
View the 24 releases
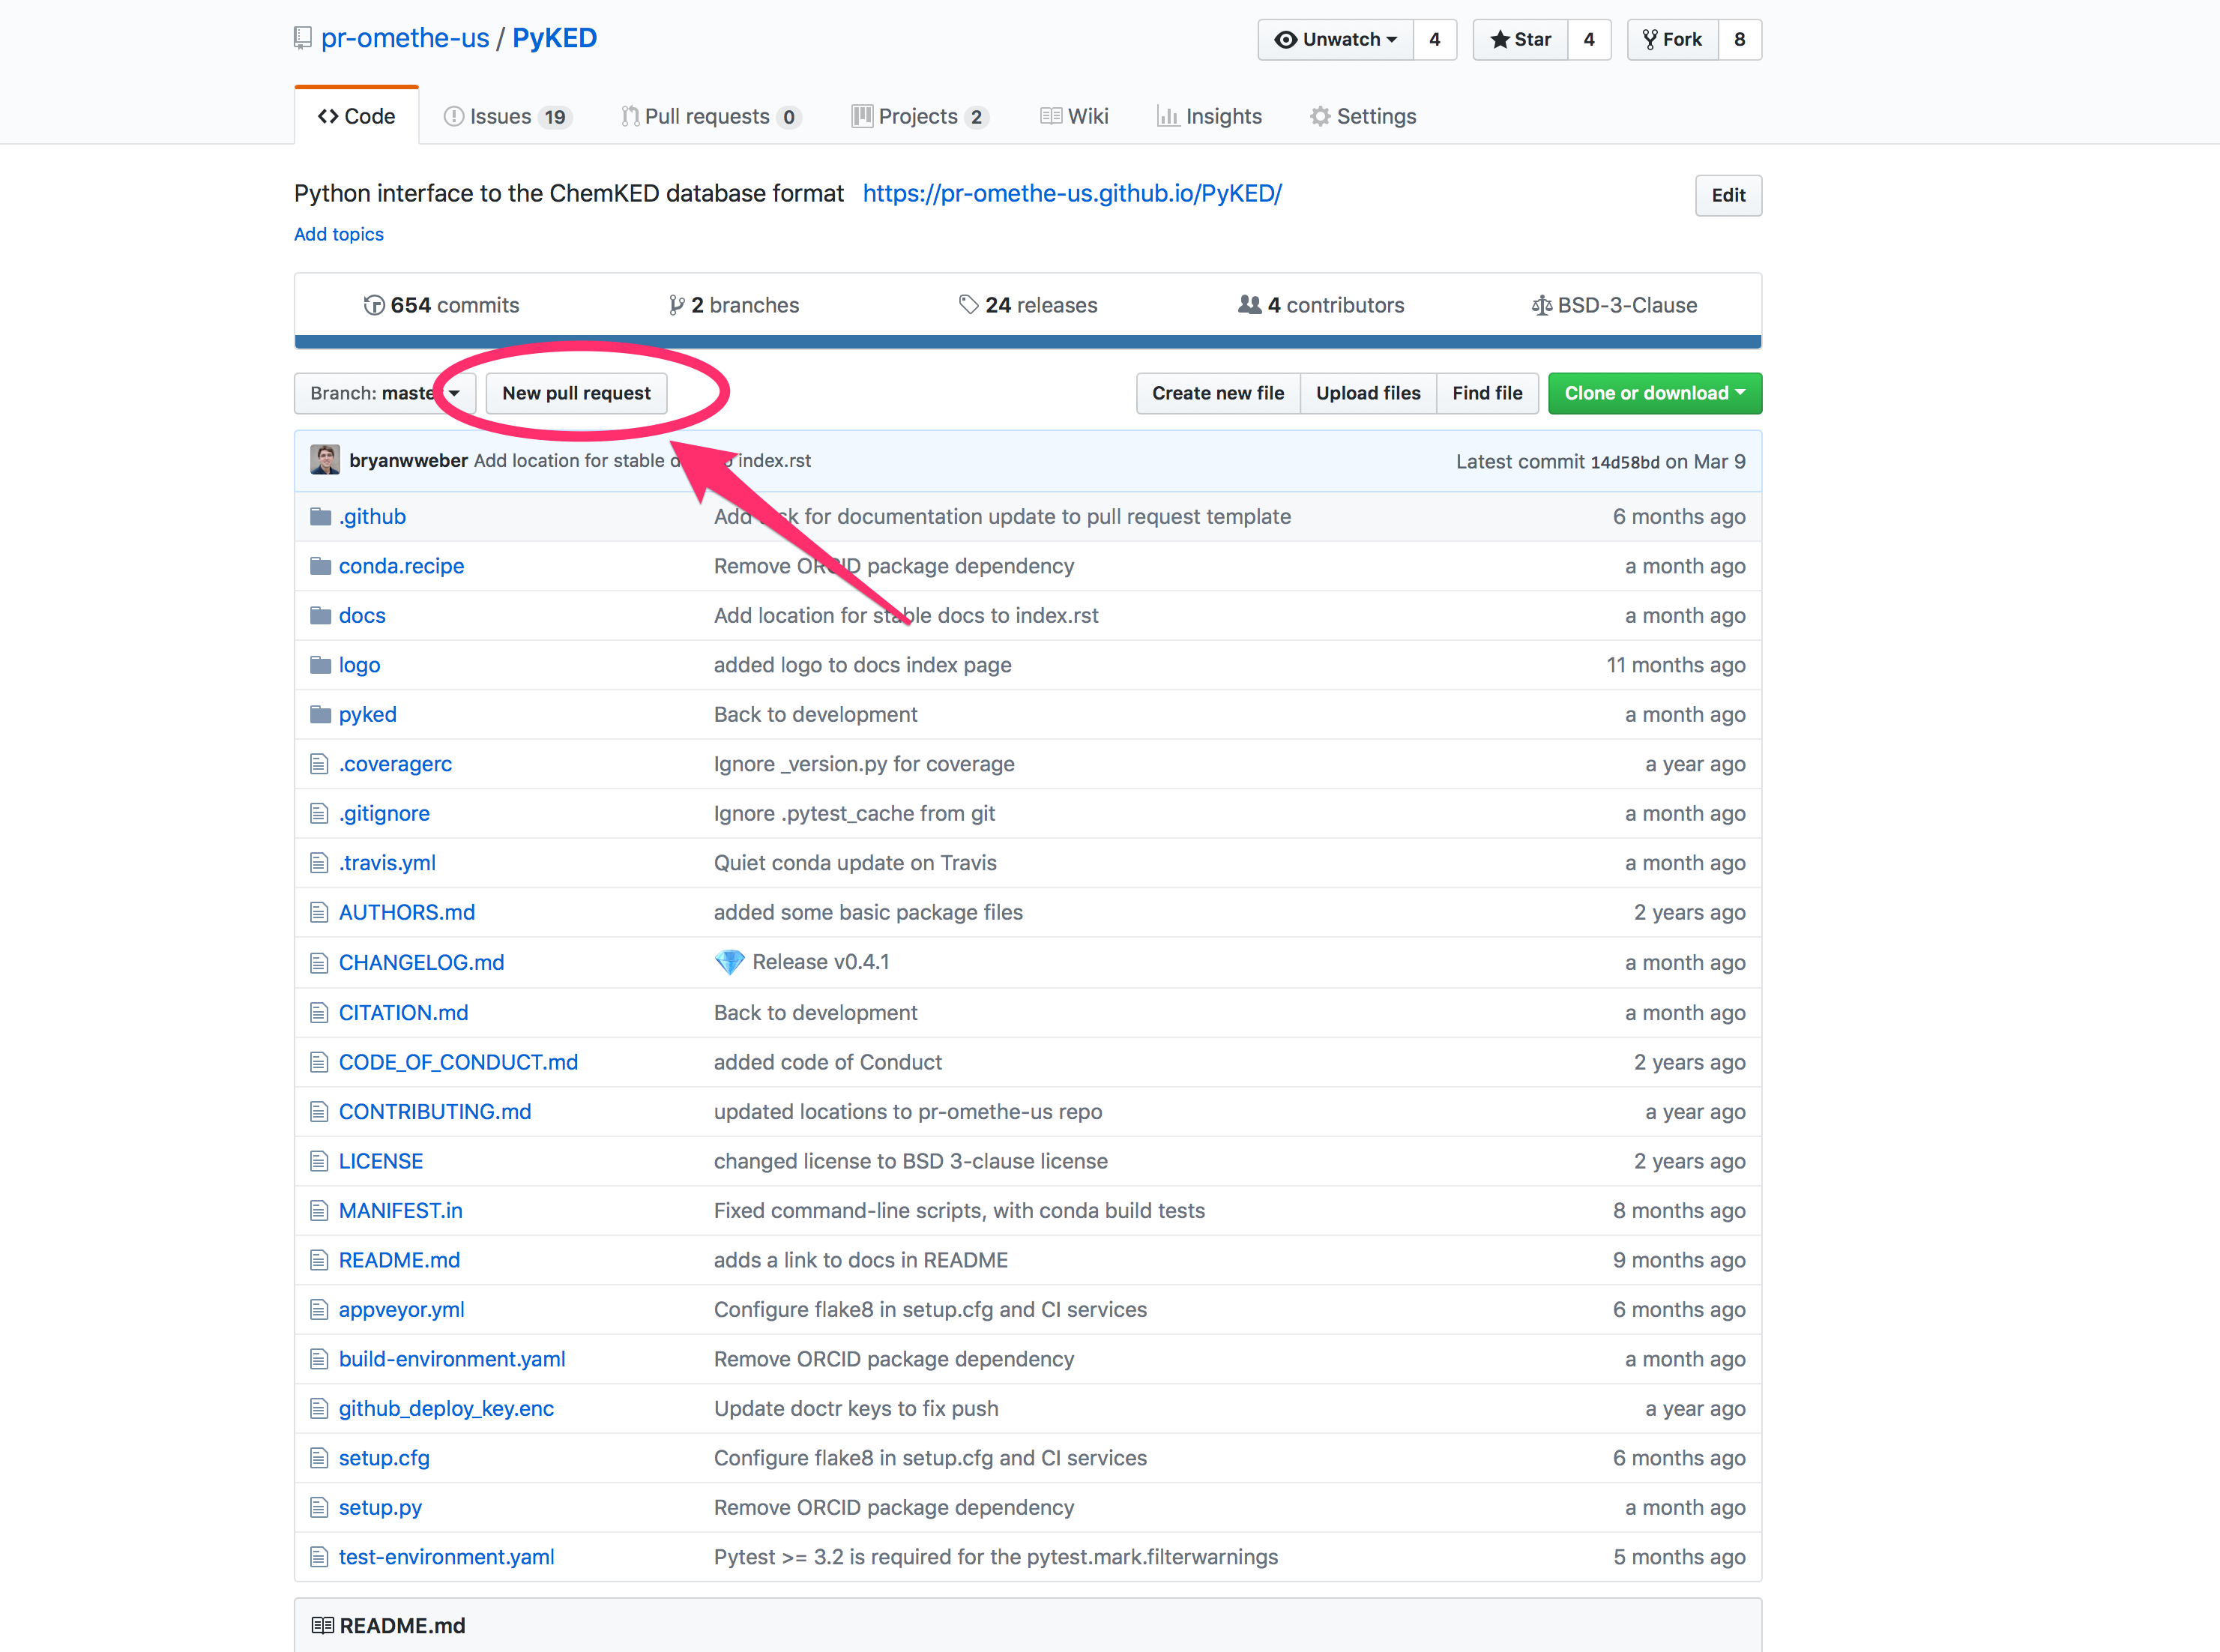click(x=1028, y=305)
